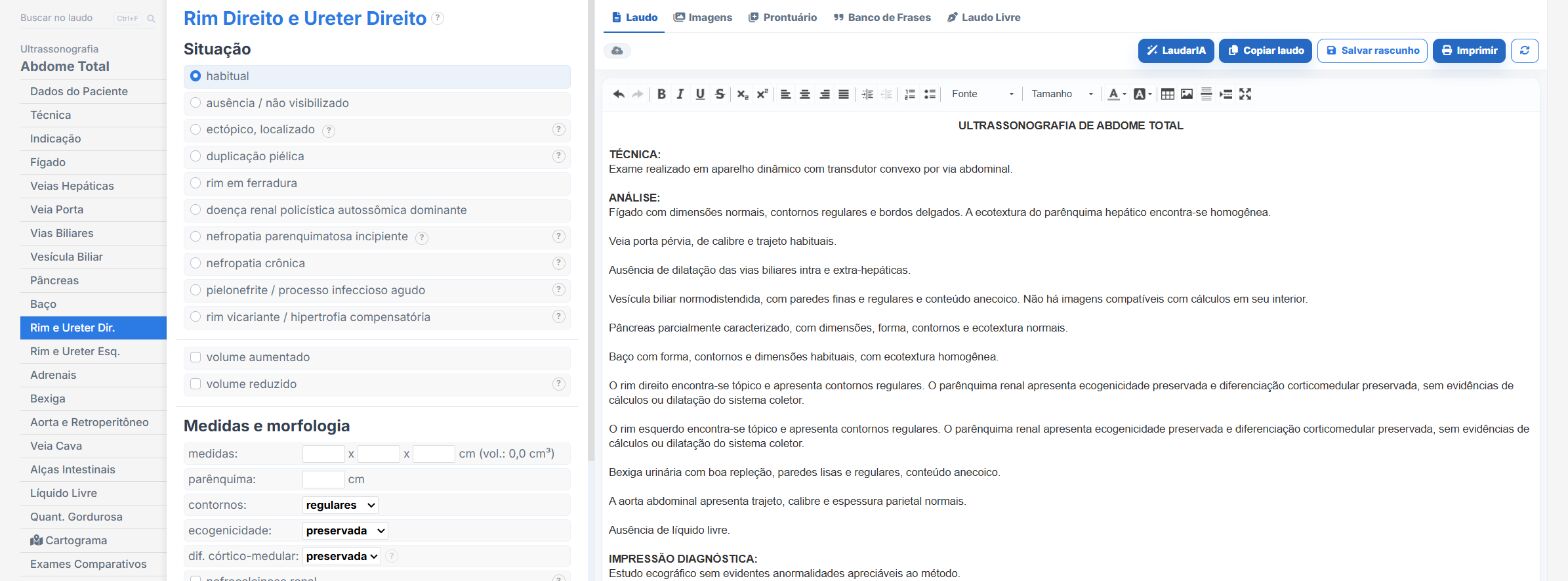The height and width of the screenshot is (581, 1568).
Task: Select rim em ferradura option
Action: coord(196,183)
